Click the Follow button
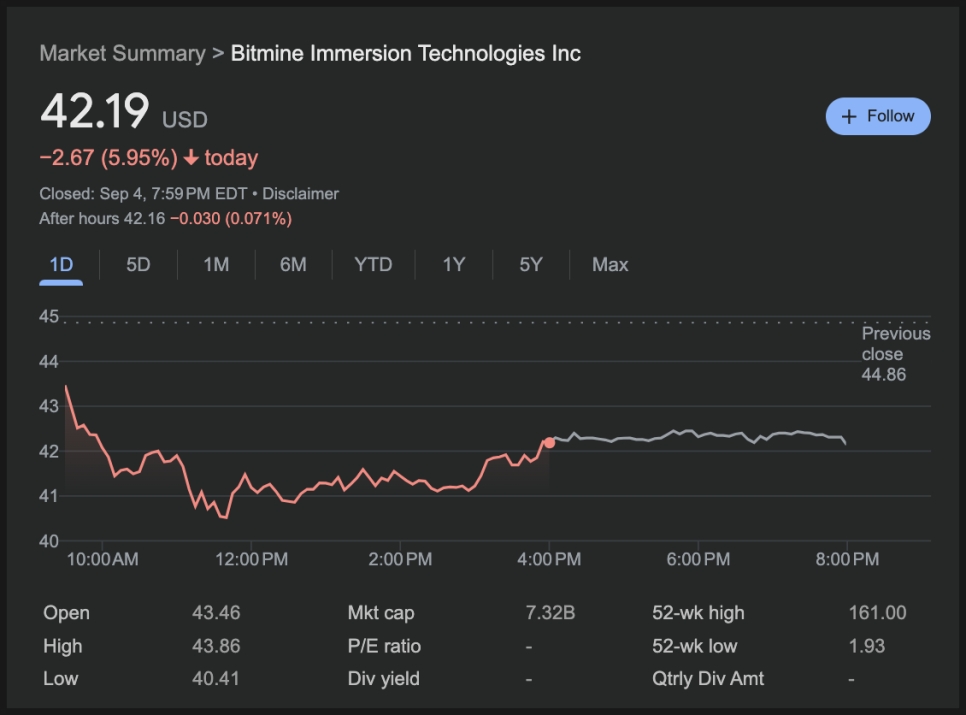This screenshot has height=715, width=966. (x=878, y=116)
